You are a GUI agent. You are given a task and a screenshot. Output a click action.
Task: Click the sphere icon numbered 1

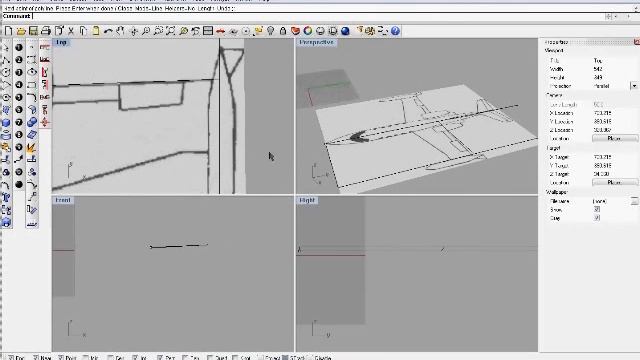pyautogui.click(x=19, y=48)
